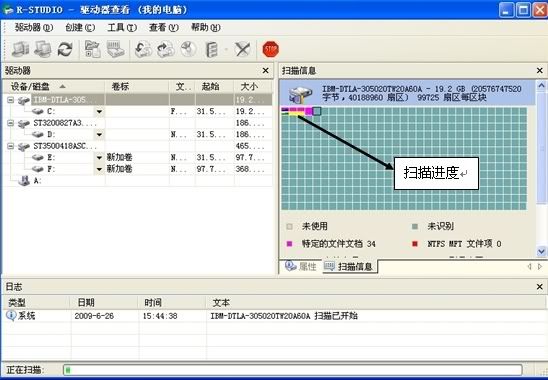Click scan info panel scrollbar down arrow
This screenshot has width=548, height=380.
541,251
